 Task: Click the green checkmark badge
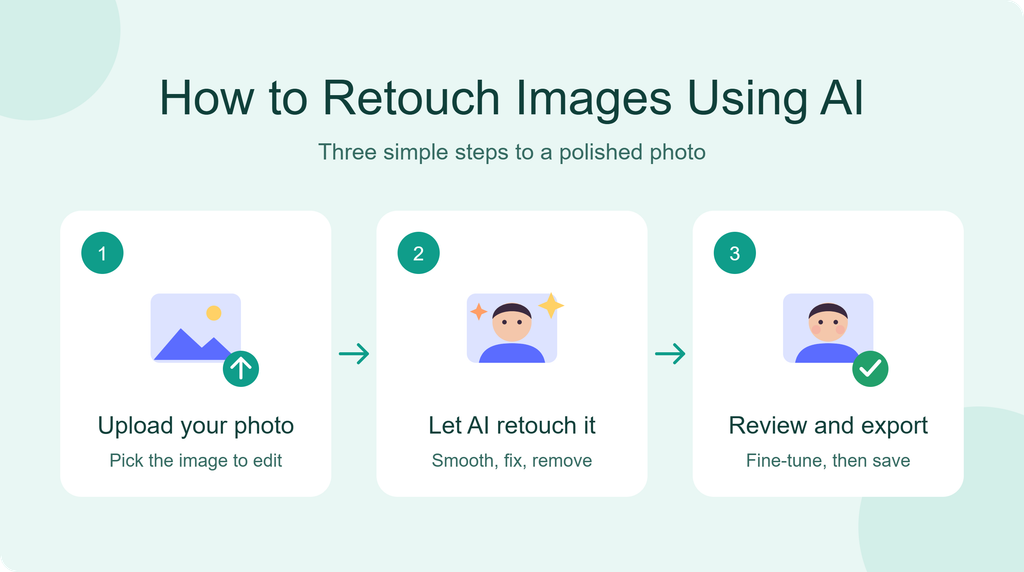tap(871, 369)
